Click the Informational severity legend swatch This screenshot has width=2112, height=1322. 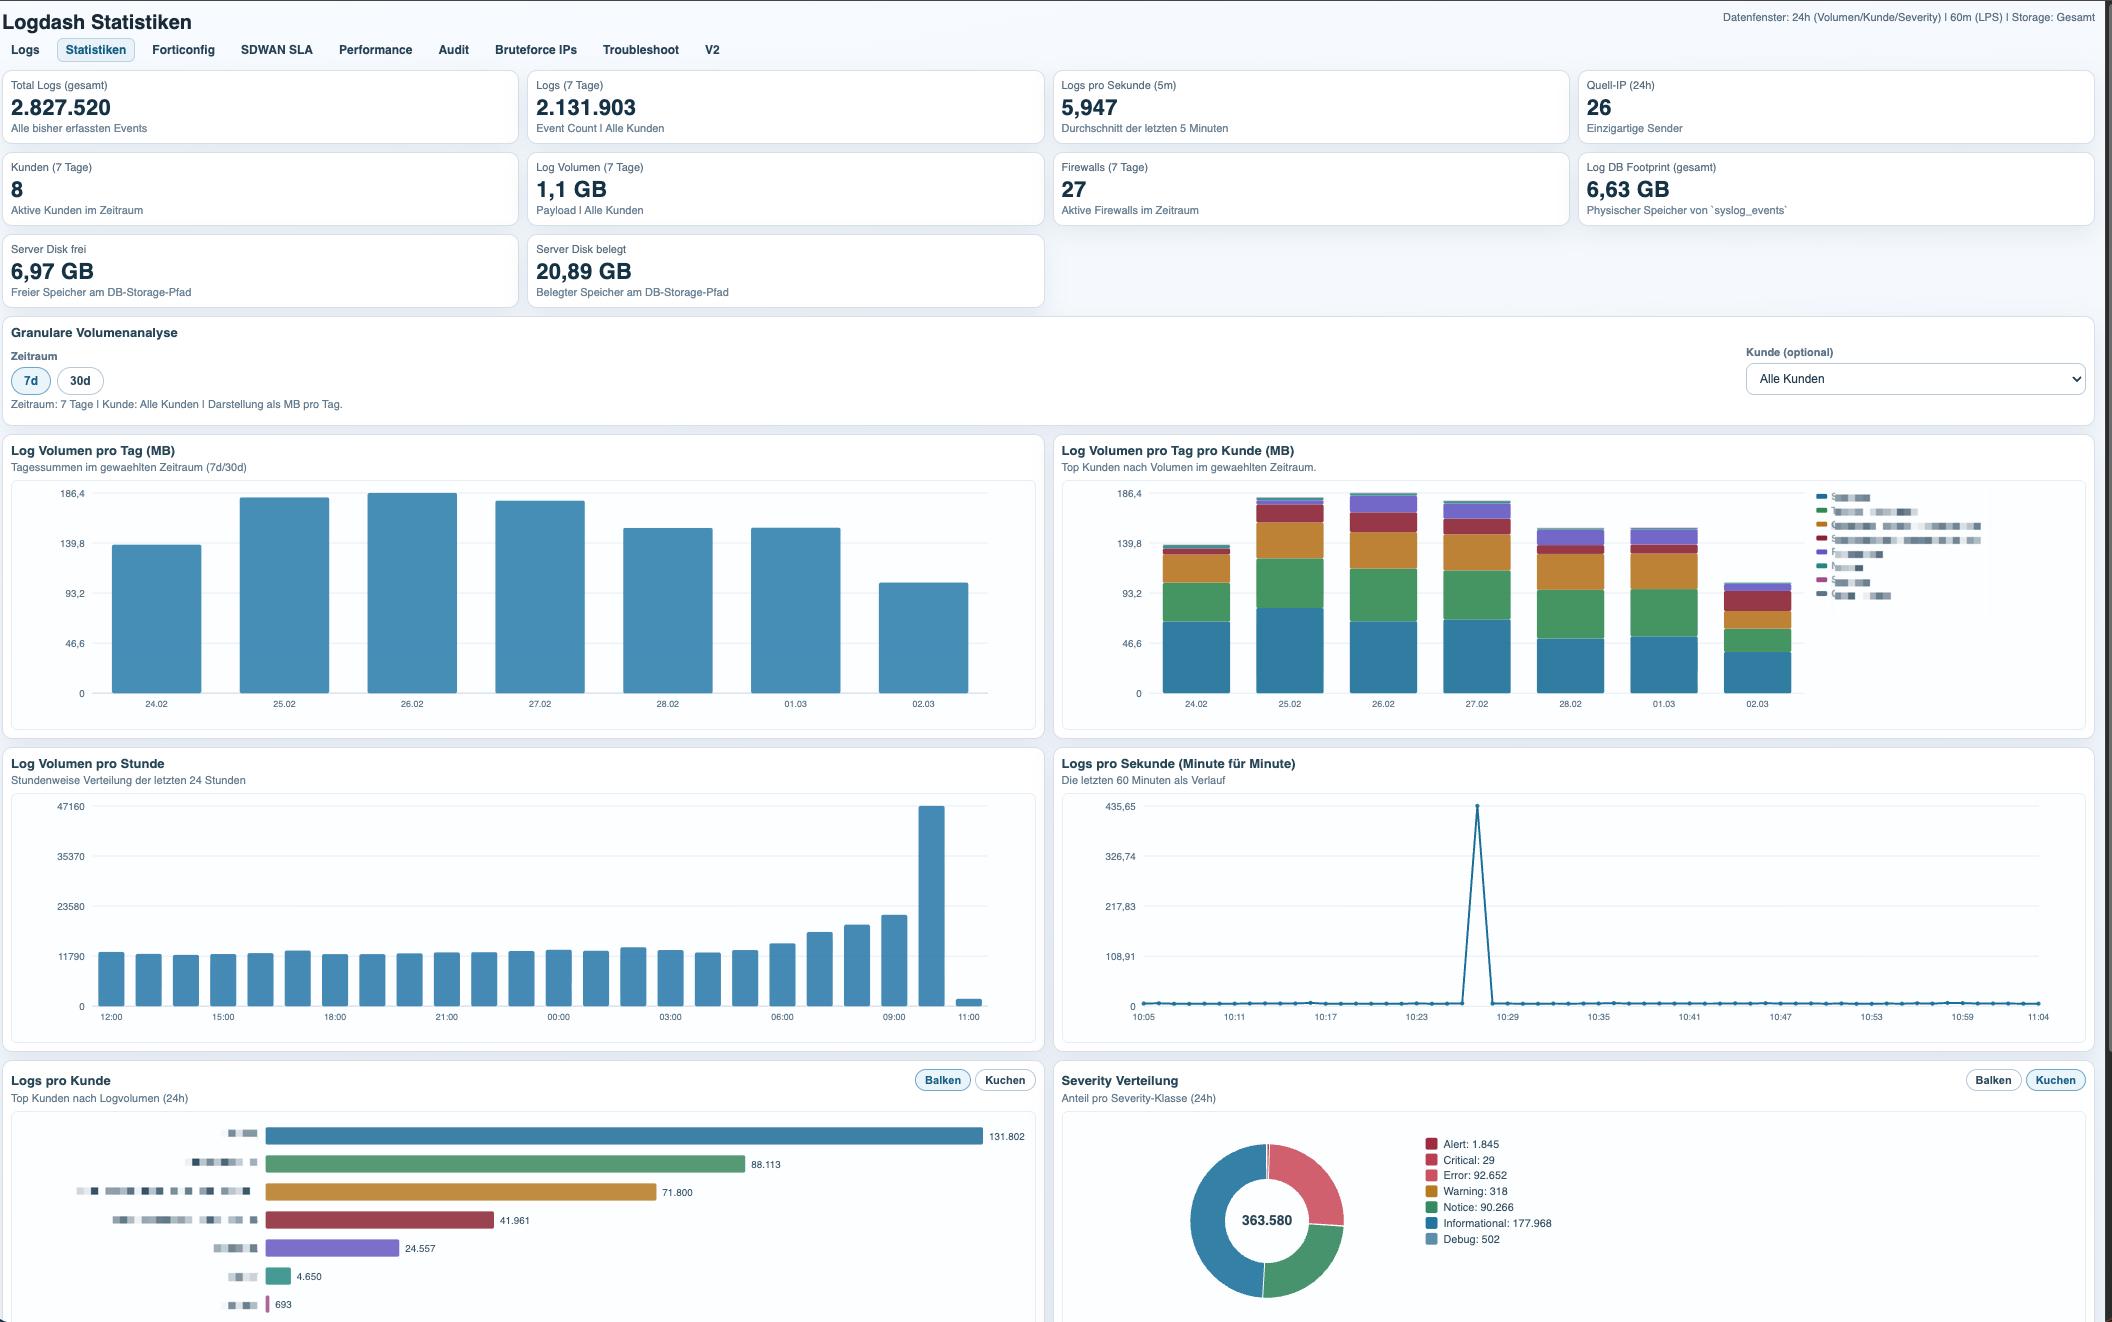1431,1223
